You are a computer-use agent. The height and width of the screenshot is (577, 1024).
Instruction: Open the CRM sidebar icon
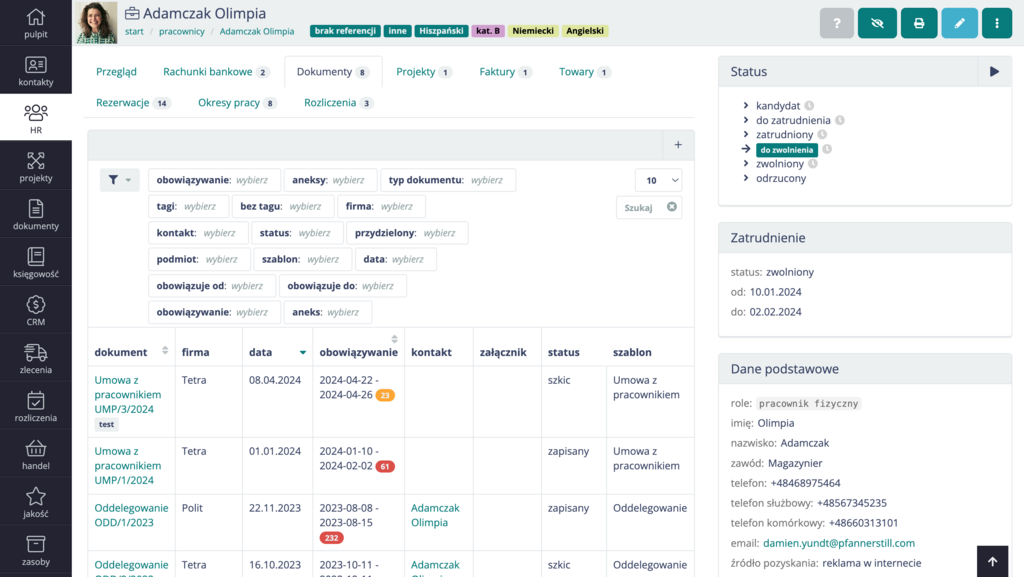tap(35, 310)
